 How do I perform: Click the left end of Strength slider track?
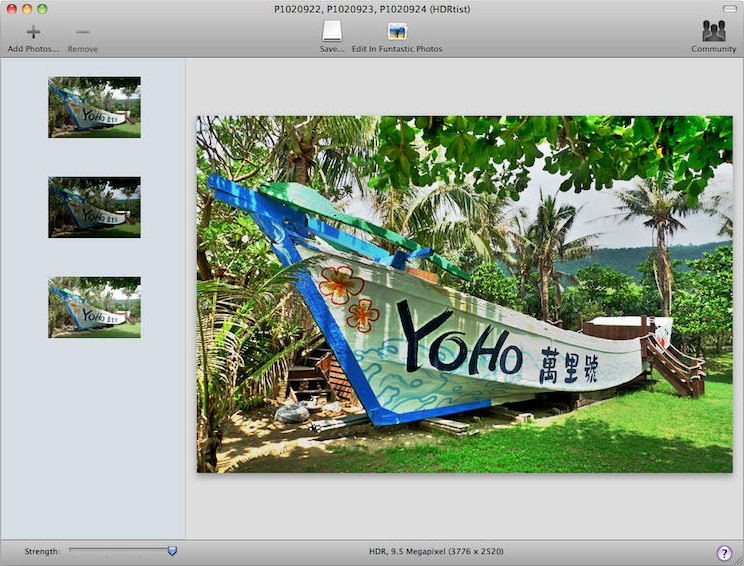coord(72,551)
